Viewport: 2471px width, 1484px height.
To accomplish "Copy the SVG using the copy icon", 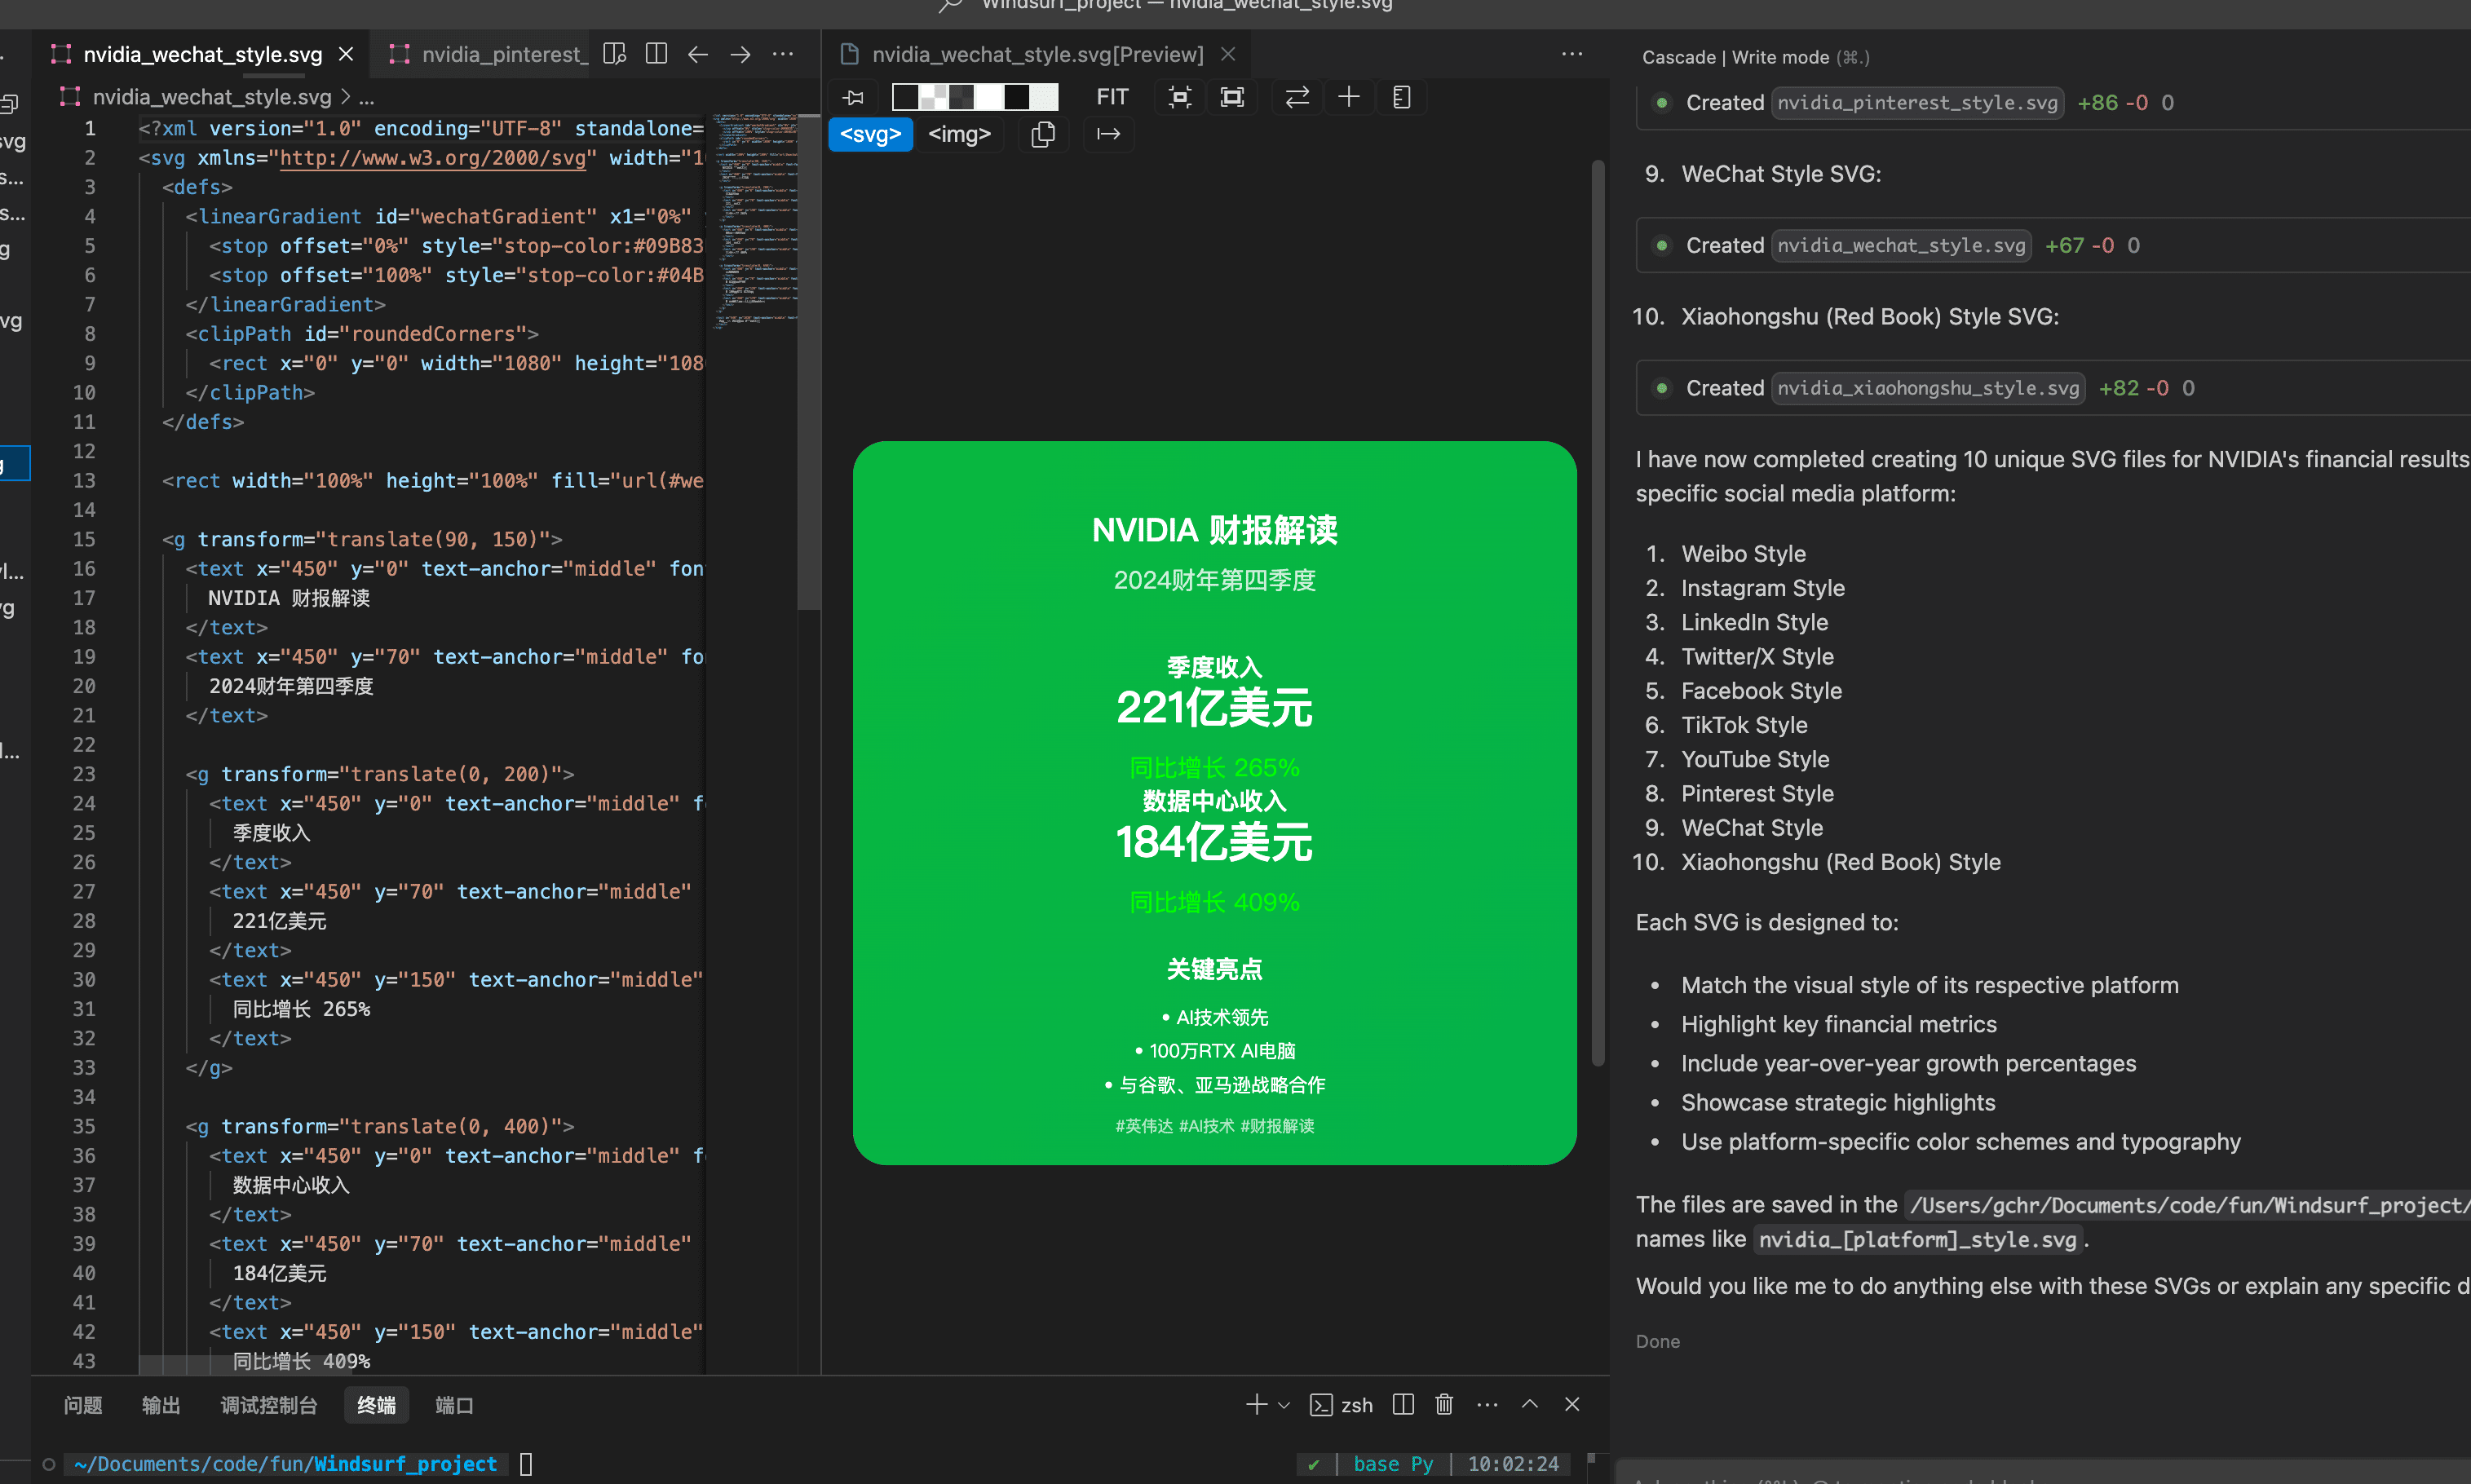I will (x=1043, y=134).
